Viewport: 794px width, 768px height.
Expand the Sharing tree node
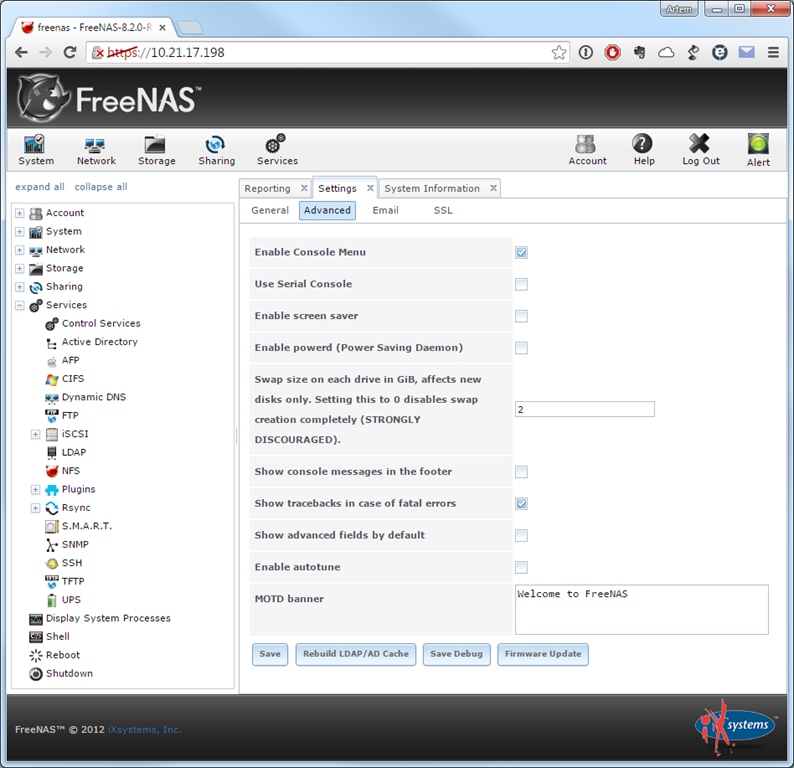coord(19,287)
